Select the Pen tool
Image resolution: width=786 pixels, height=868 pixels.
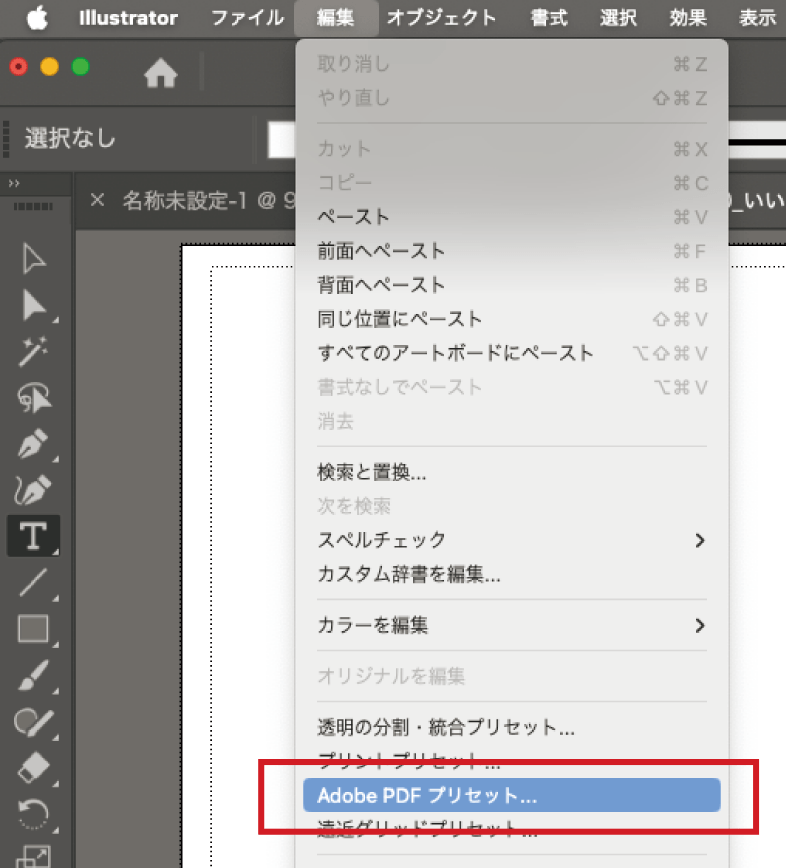pos(33,443)
